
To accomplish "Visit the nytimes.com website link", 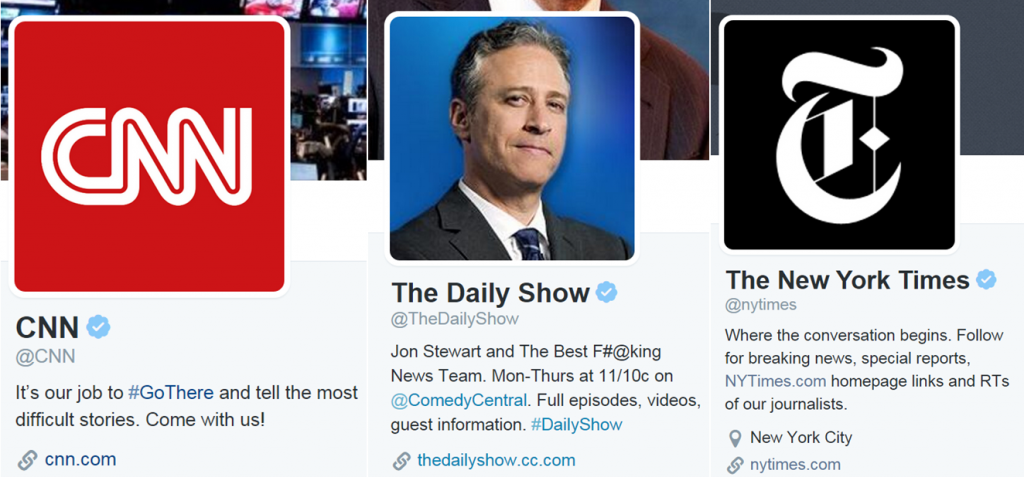I will [x=795, y=465].
